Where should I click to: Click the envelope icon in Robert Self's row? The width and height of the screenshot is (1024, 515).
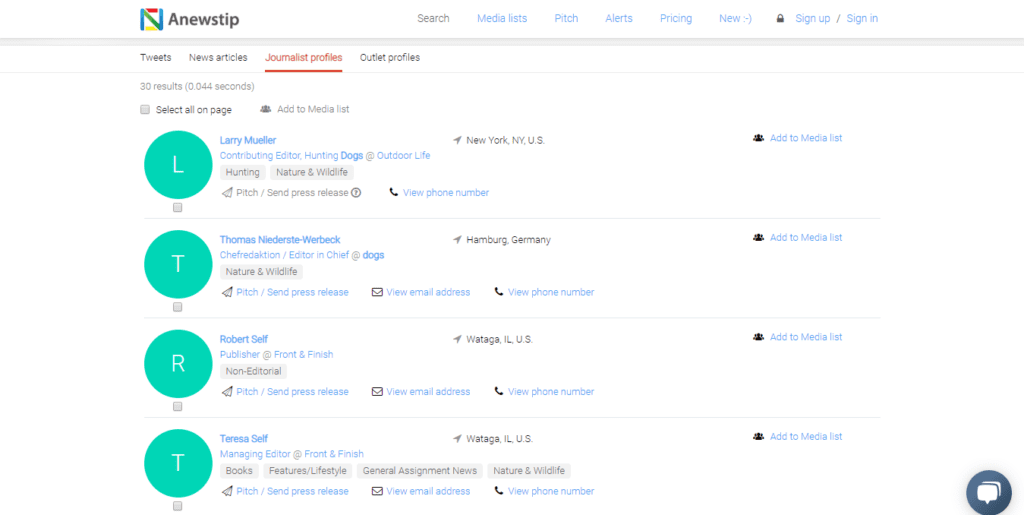pyautogui.click(x=377, y=392)
